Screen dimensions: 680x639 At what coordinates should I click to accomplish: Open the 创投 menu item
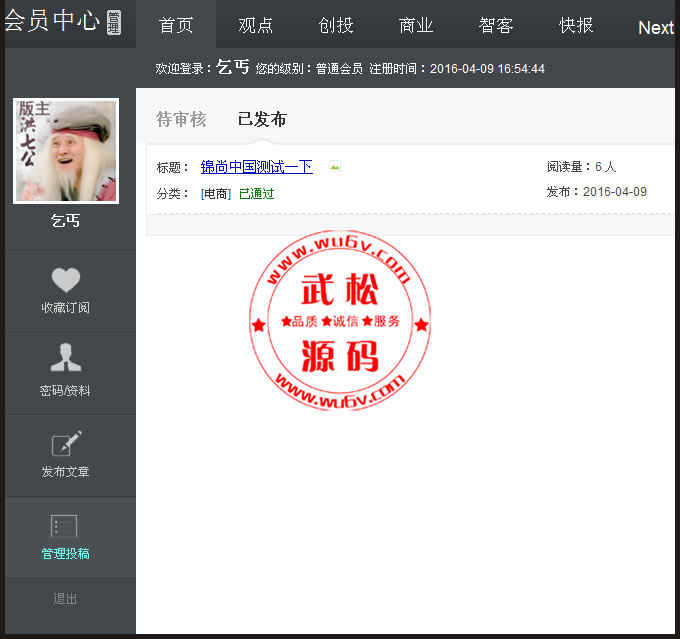click(336, 25)
